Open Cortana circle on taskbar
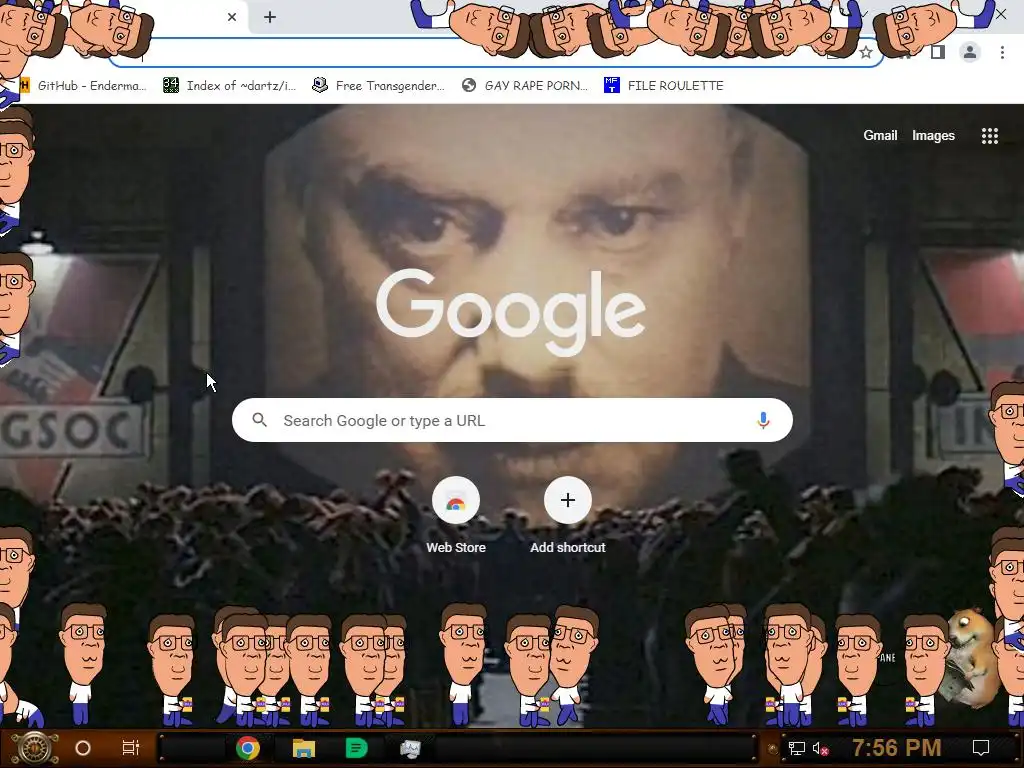Screen dimensions: 1024x768 [83, 748]
